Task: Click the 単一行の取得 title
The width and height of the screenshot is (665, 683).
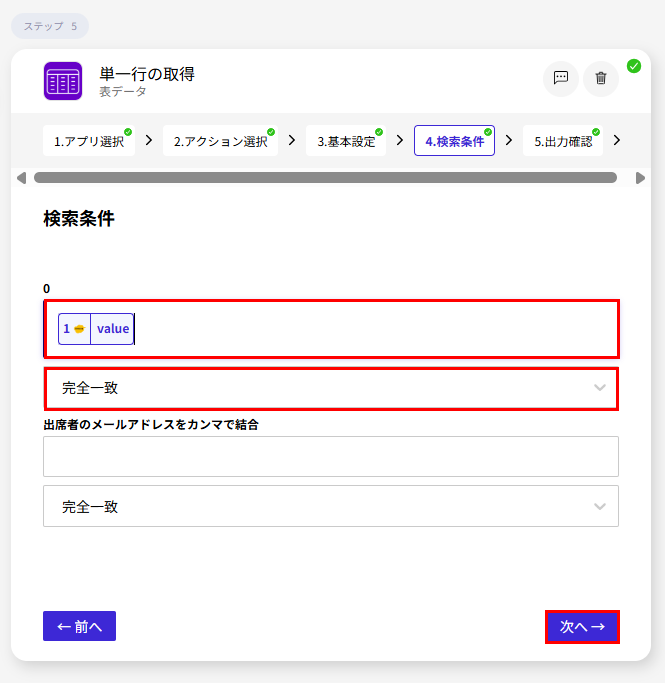Action: (147, 74)
